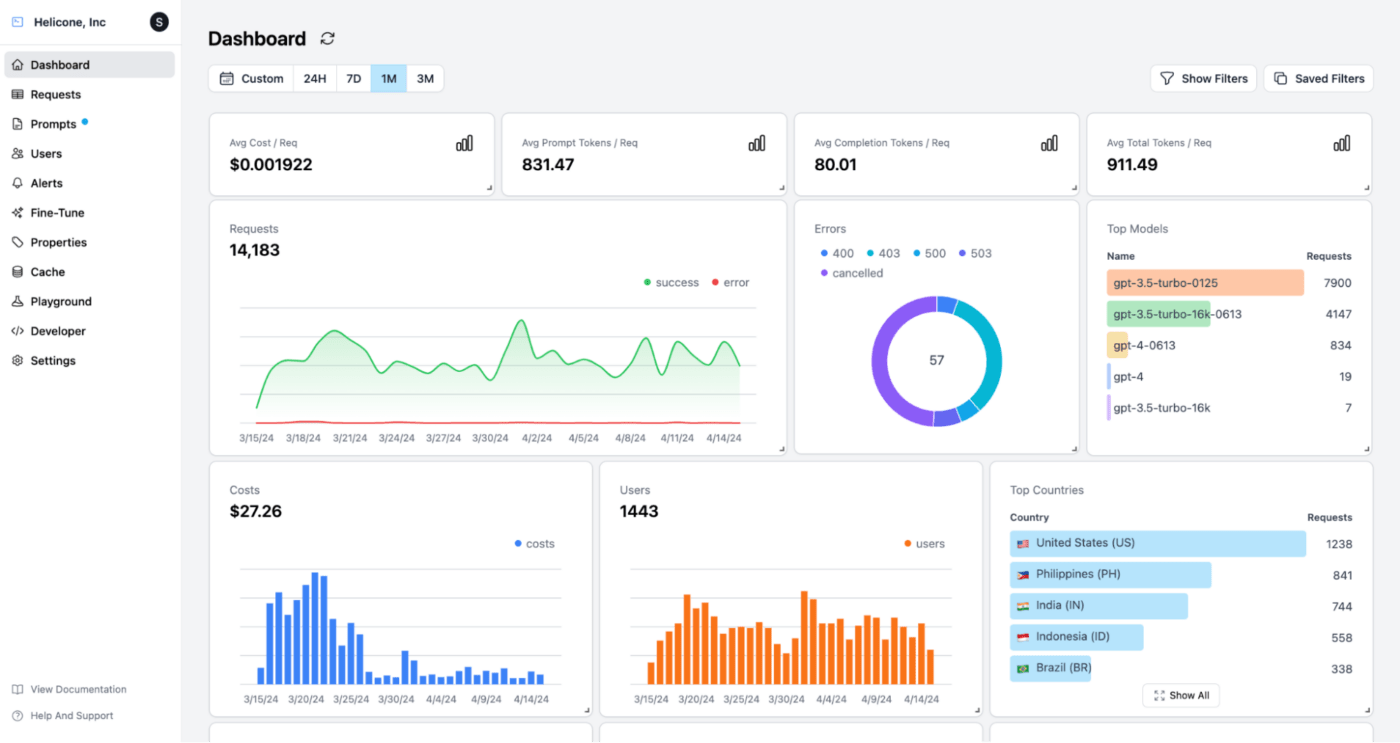1400x743 pixels.
Task: Click the Alerts bell icon in sidebar
Action: 17,183
